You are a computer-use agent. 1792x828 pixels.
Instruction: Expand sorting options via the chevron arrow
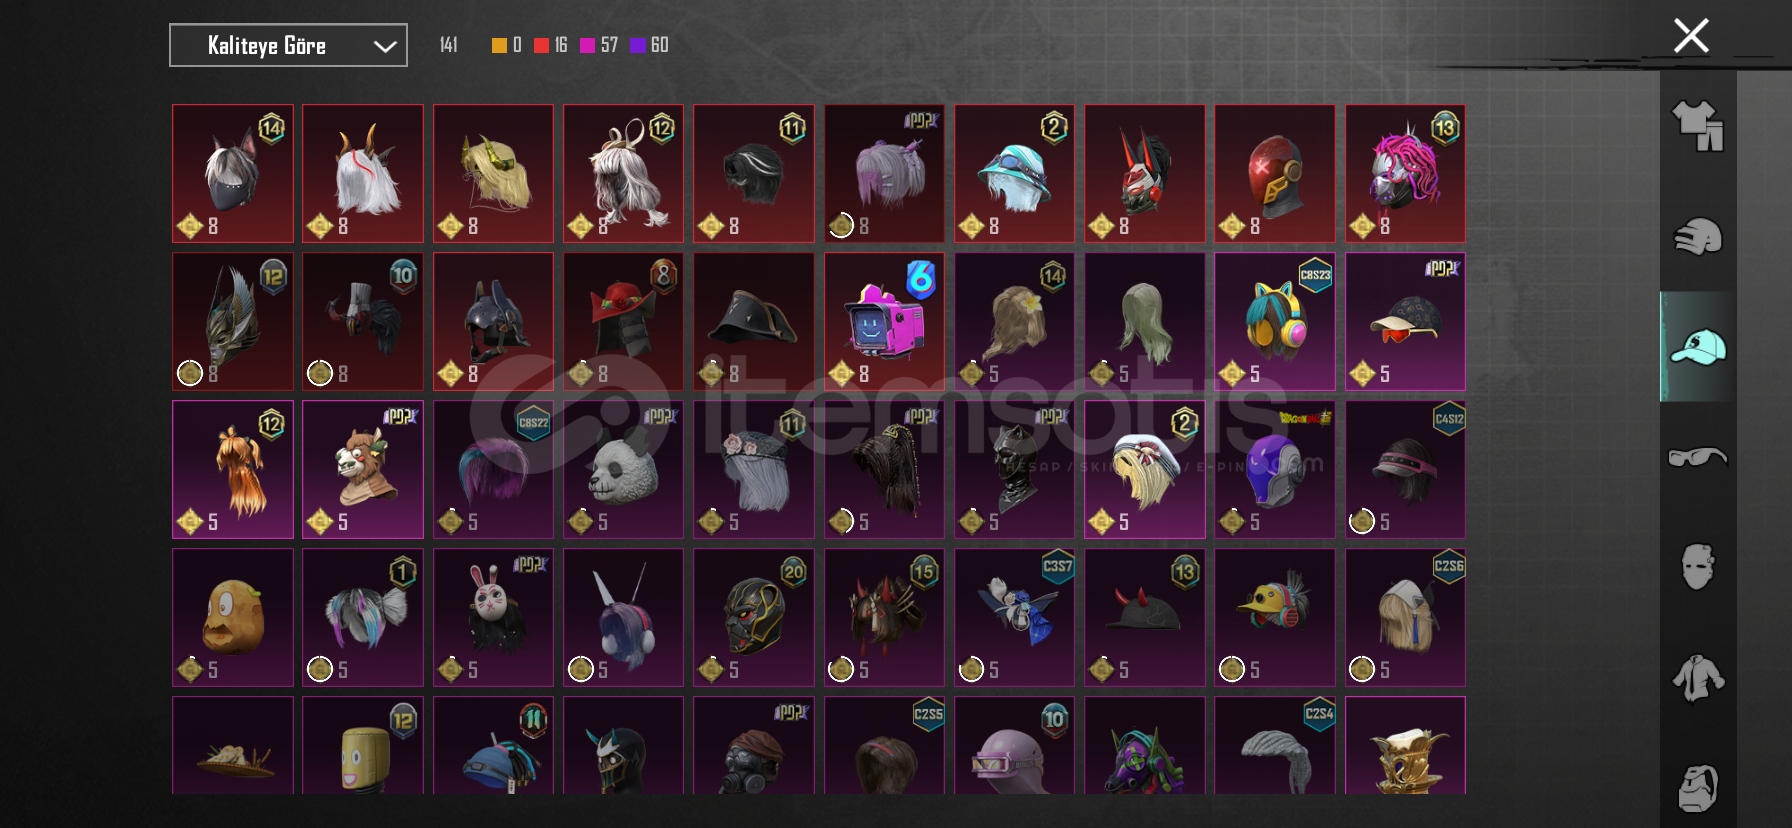pyautogui.click(x=385, y=46)
